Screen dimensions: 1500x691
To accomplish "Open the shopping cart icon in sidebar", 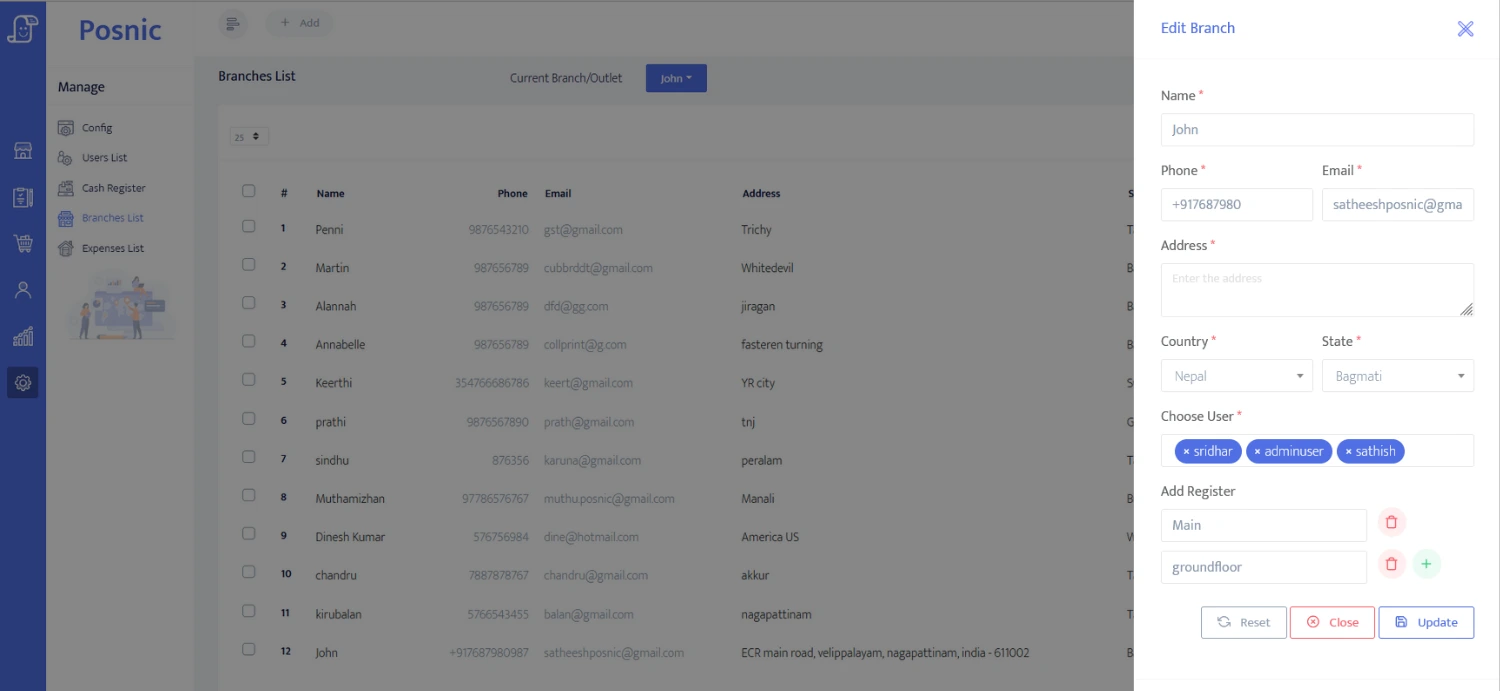I will click(22, 243).
